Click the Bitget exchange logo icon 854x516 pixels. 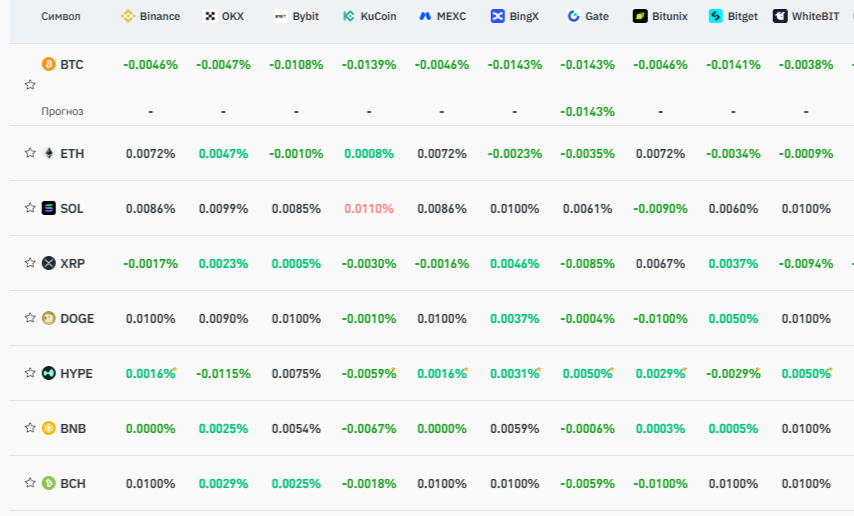[716, 16]
